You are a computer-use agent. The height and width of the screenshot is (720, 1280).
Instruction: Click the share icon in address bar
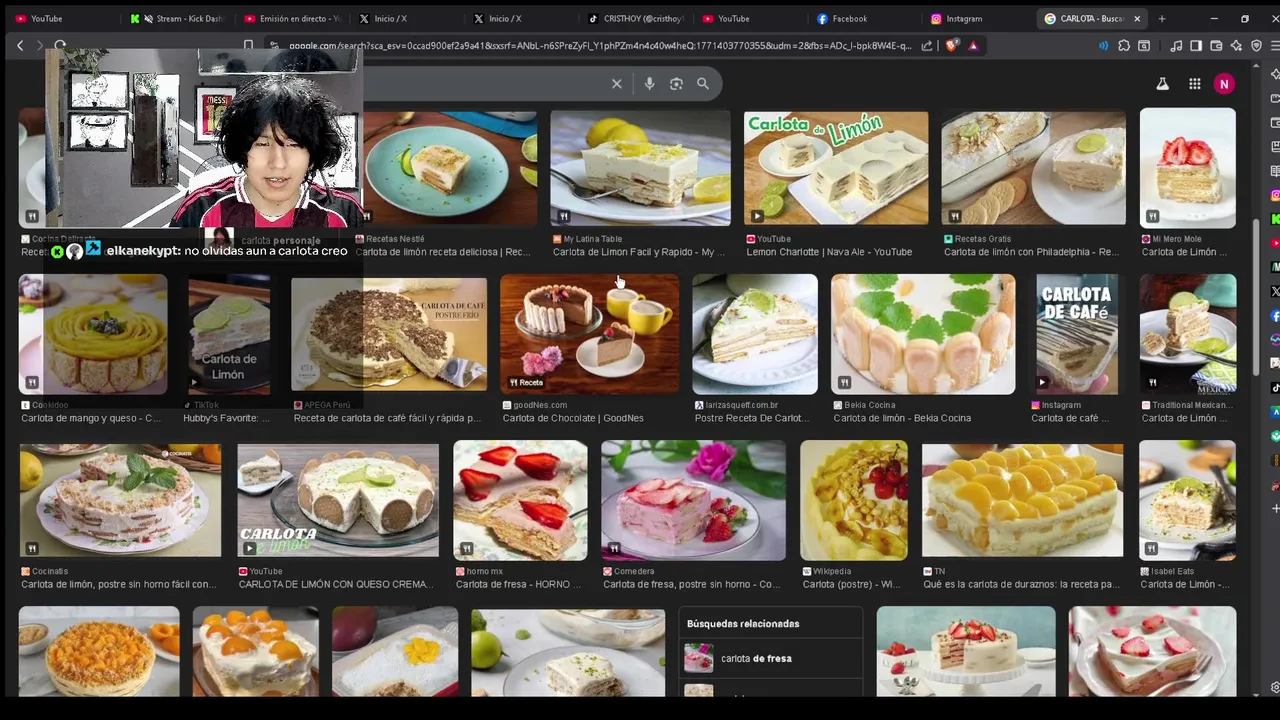927,45
